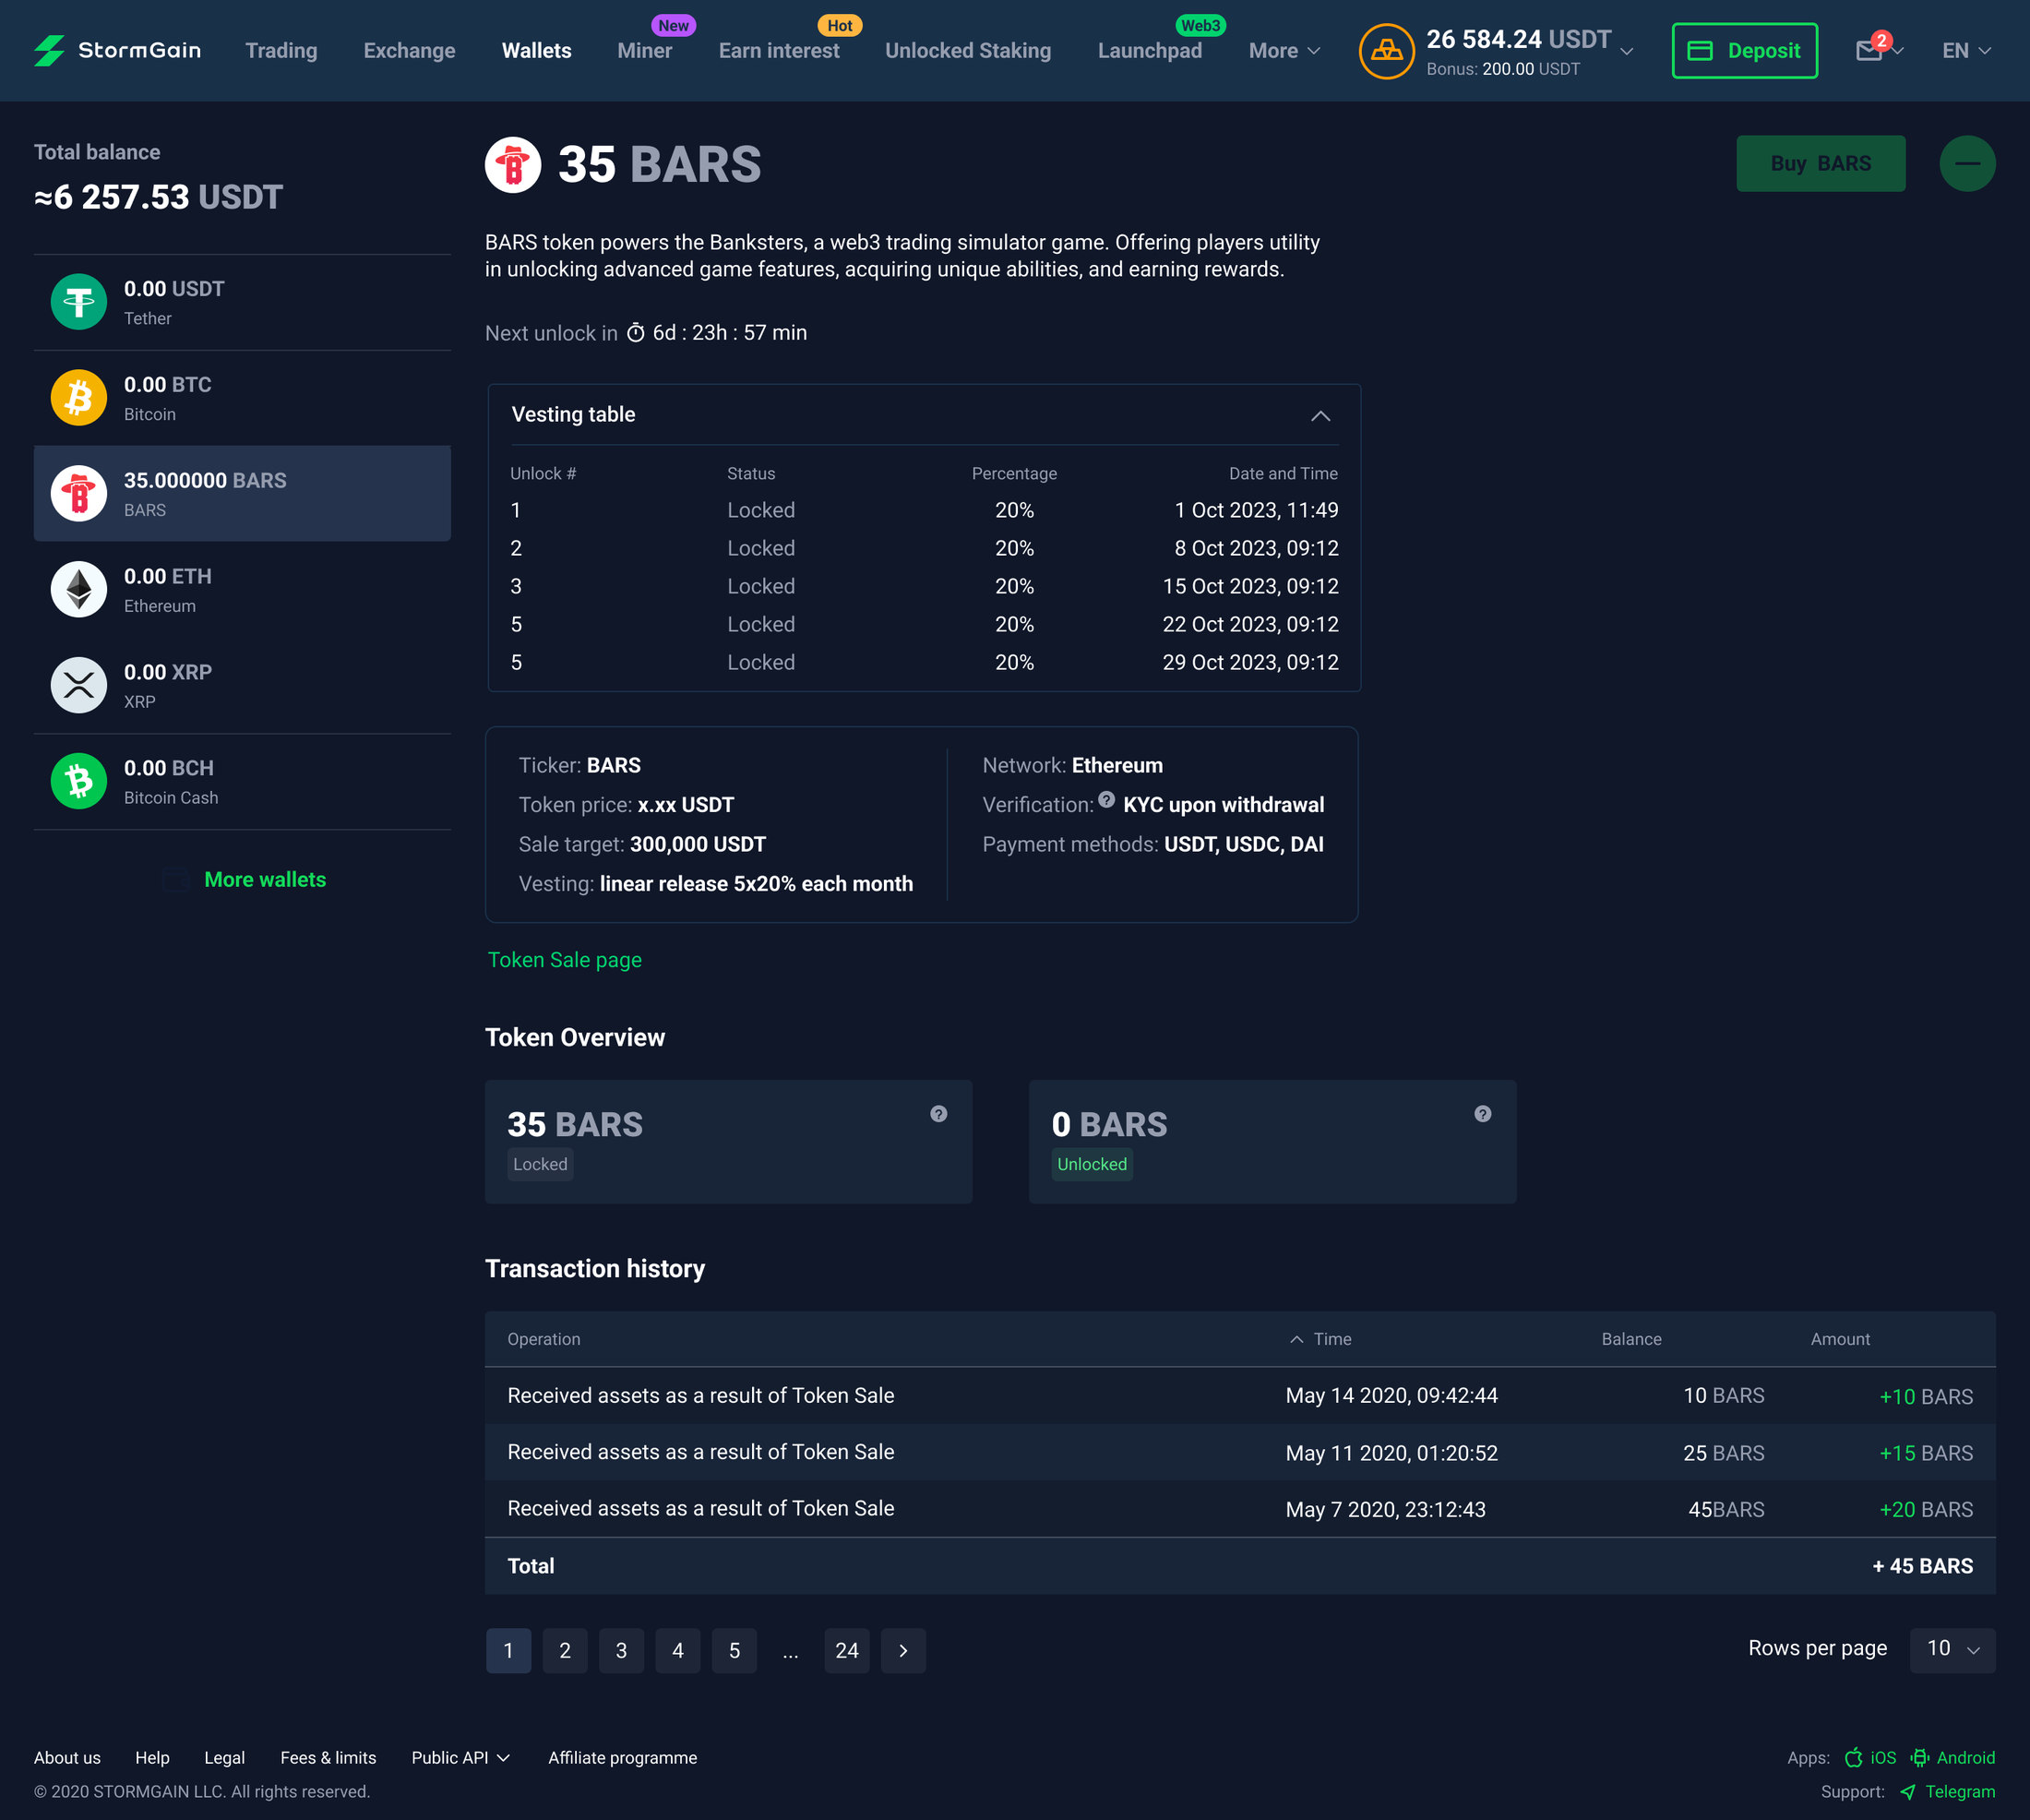2030x1820 pixels.
Task: Collapse the Vesting table
Action: (x=1320, y=415)
